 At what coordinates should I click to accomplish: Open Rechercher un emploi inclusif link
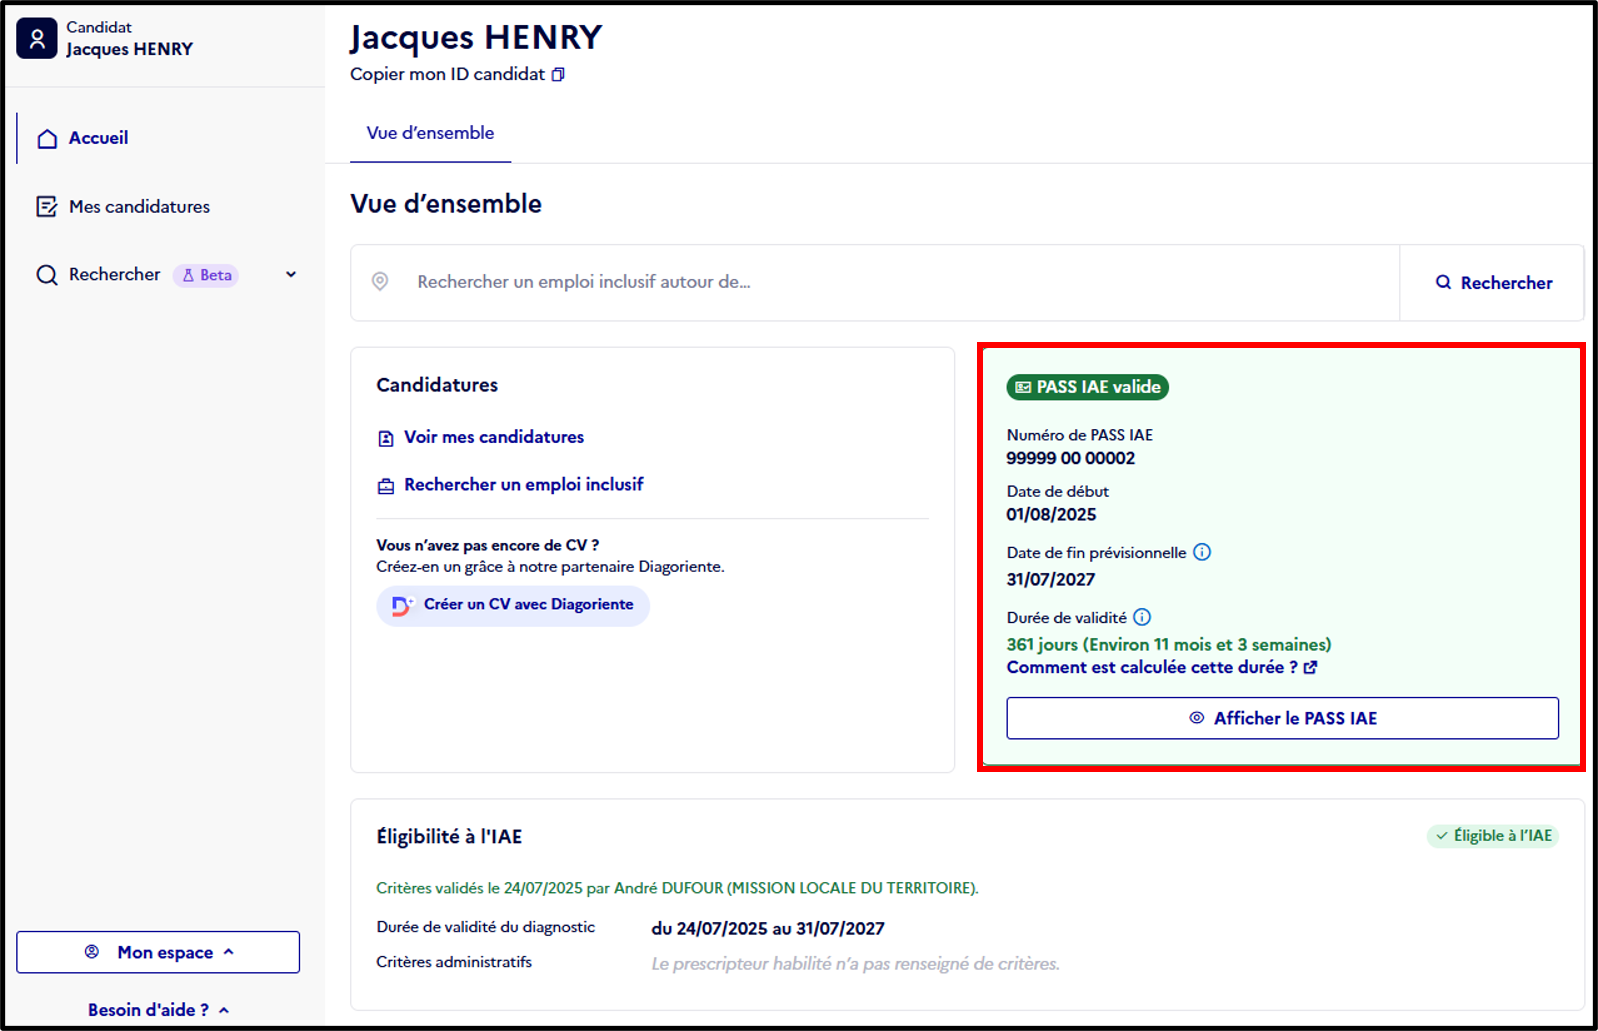click(x=524, y=484)
